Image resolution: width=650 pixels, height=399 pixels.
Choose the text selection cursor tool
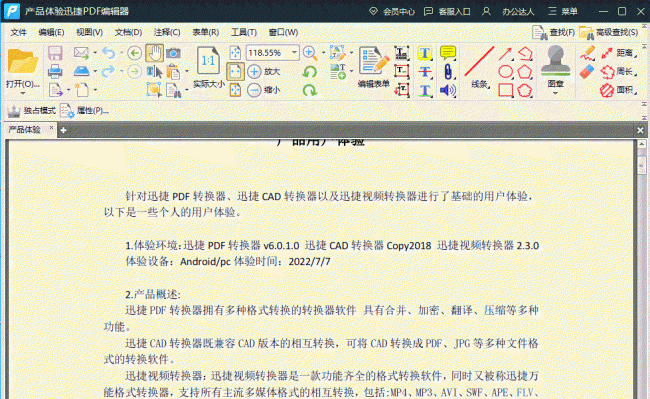[x=154, y=72]
